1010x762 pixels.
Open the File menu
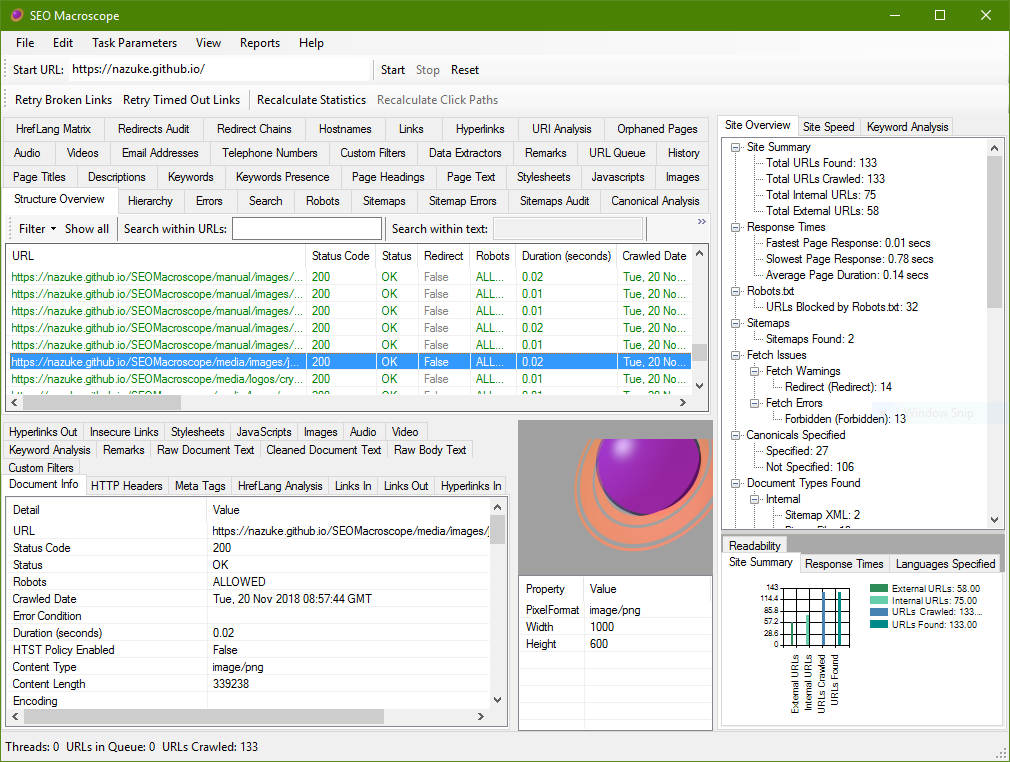[25, 43]
